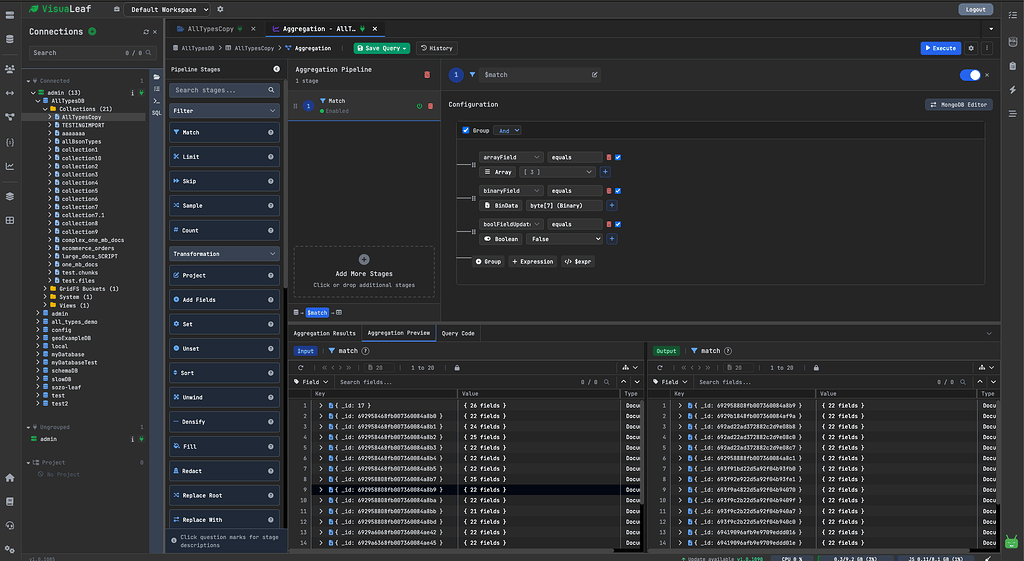
Task: Open query History
Action: (x=436, y=48)
